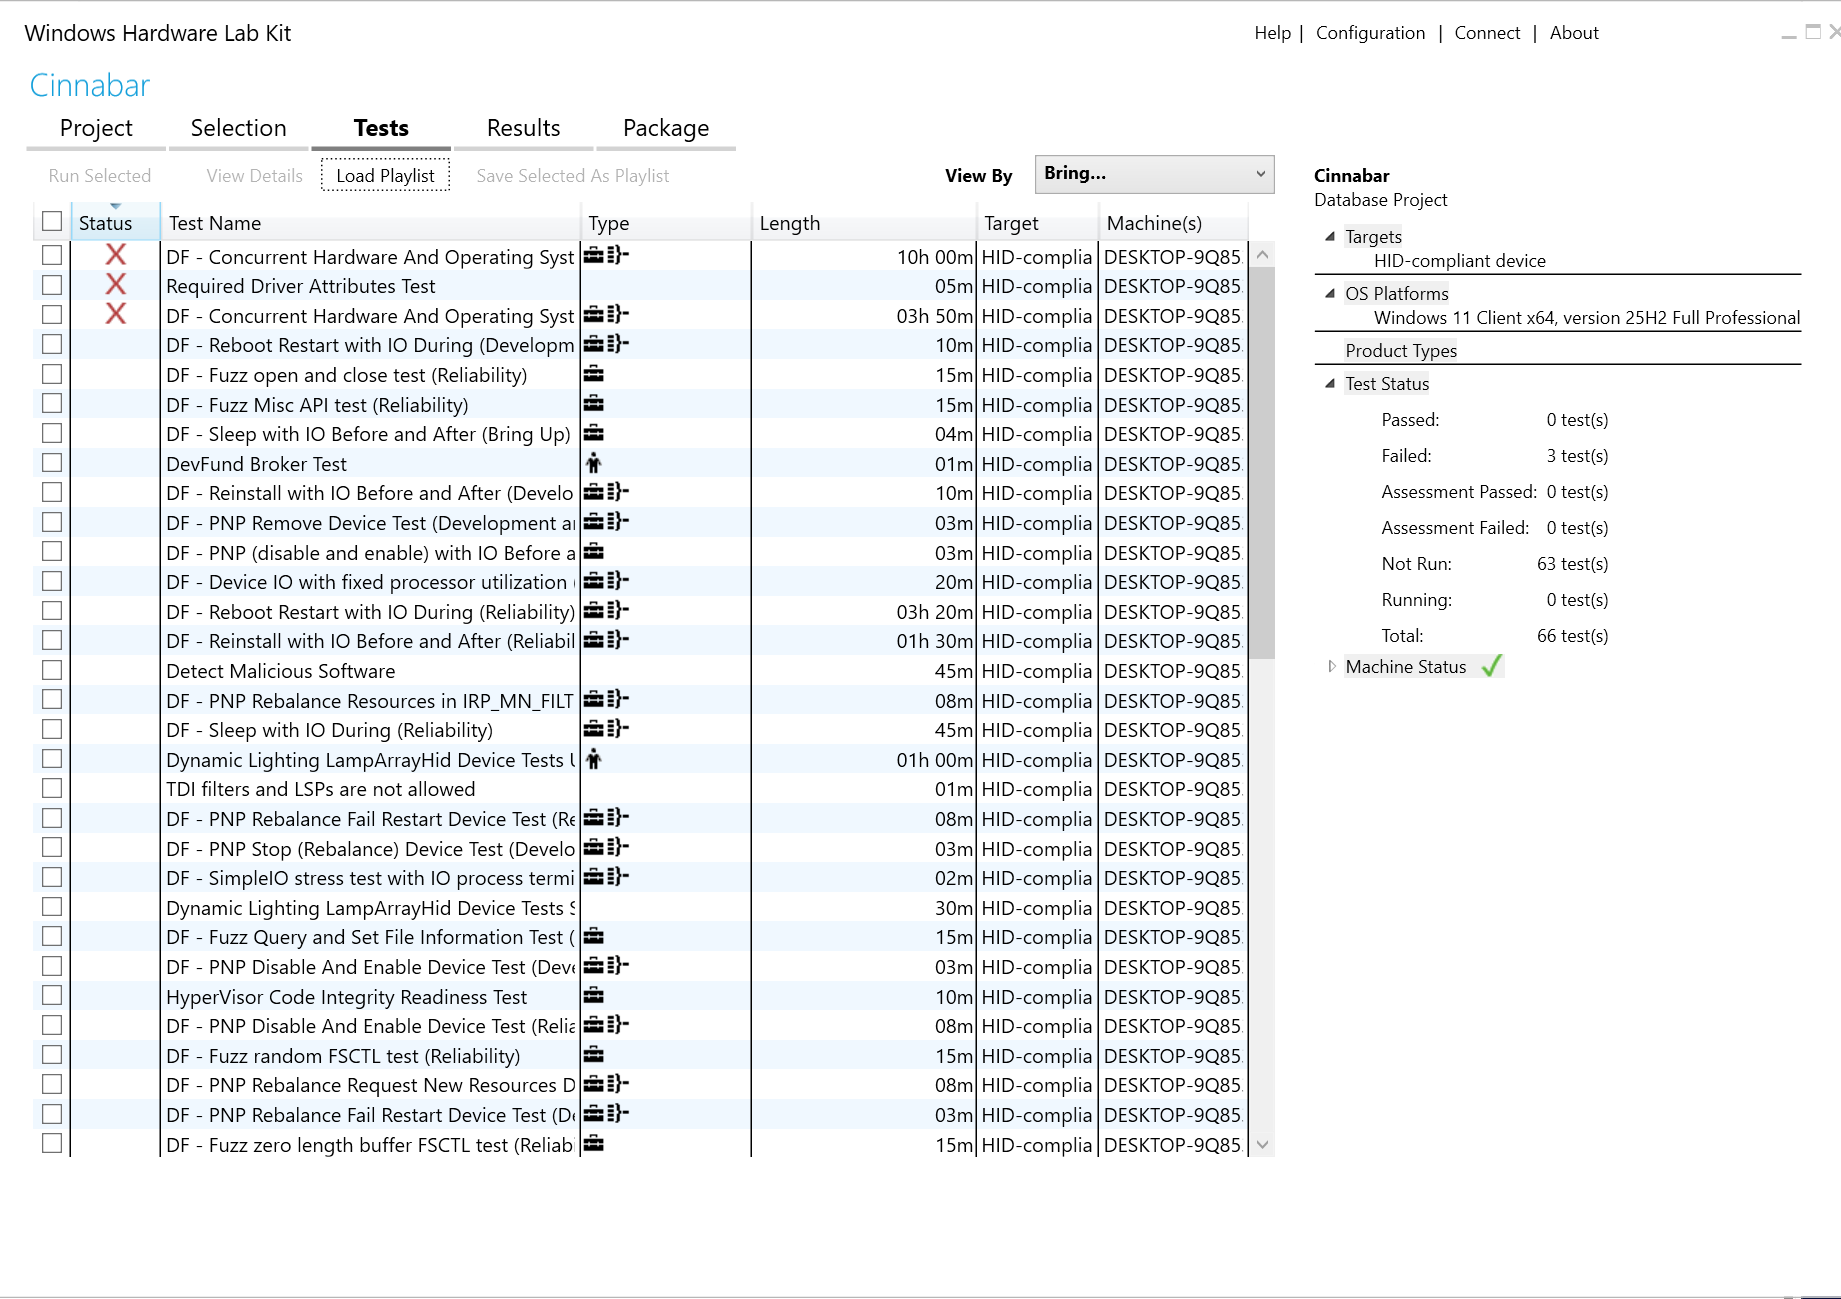The width and height of the screenshot is (1841, 1299).
Task: Click the type icon for DF - Fuzz Query and Set File Information
Action: coord(594,936)
